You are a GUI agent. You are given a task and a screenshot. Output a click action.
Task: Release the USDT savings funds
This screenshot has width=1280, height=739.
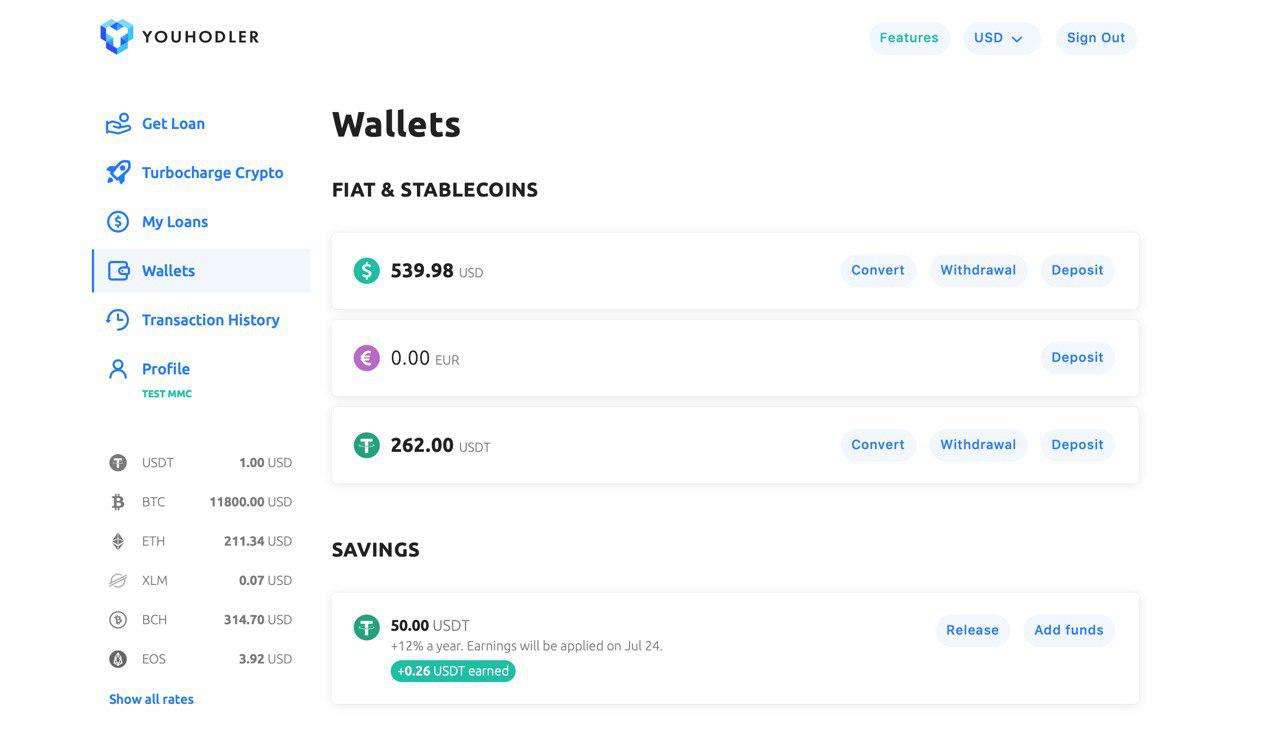(972, 630)
